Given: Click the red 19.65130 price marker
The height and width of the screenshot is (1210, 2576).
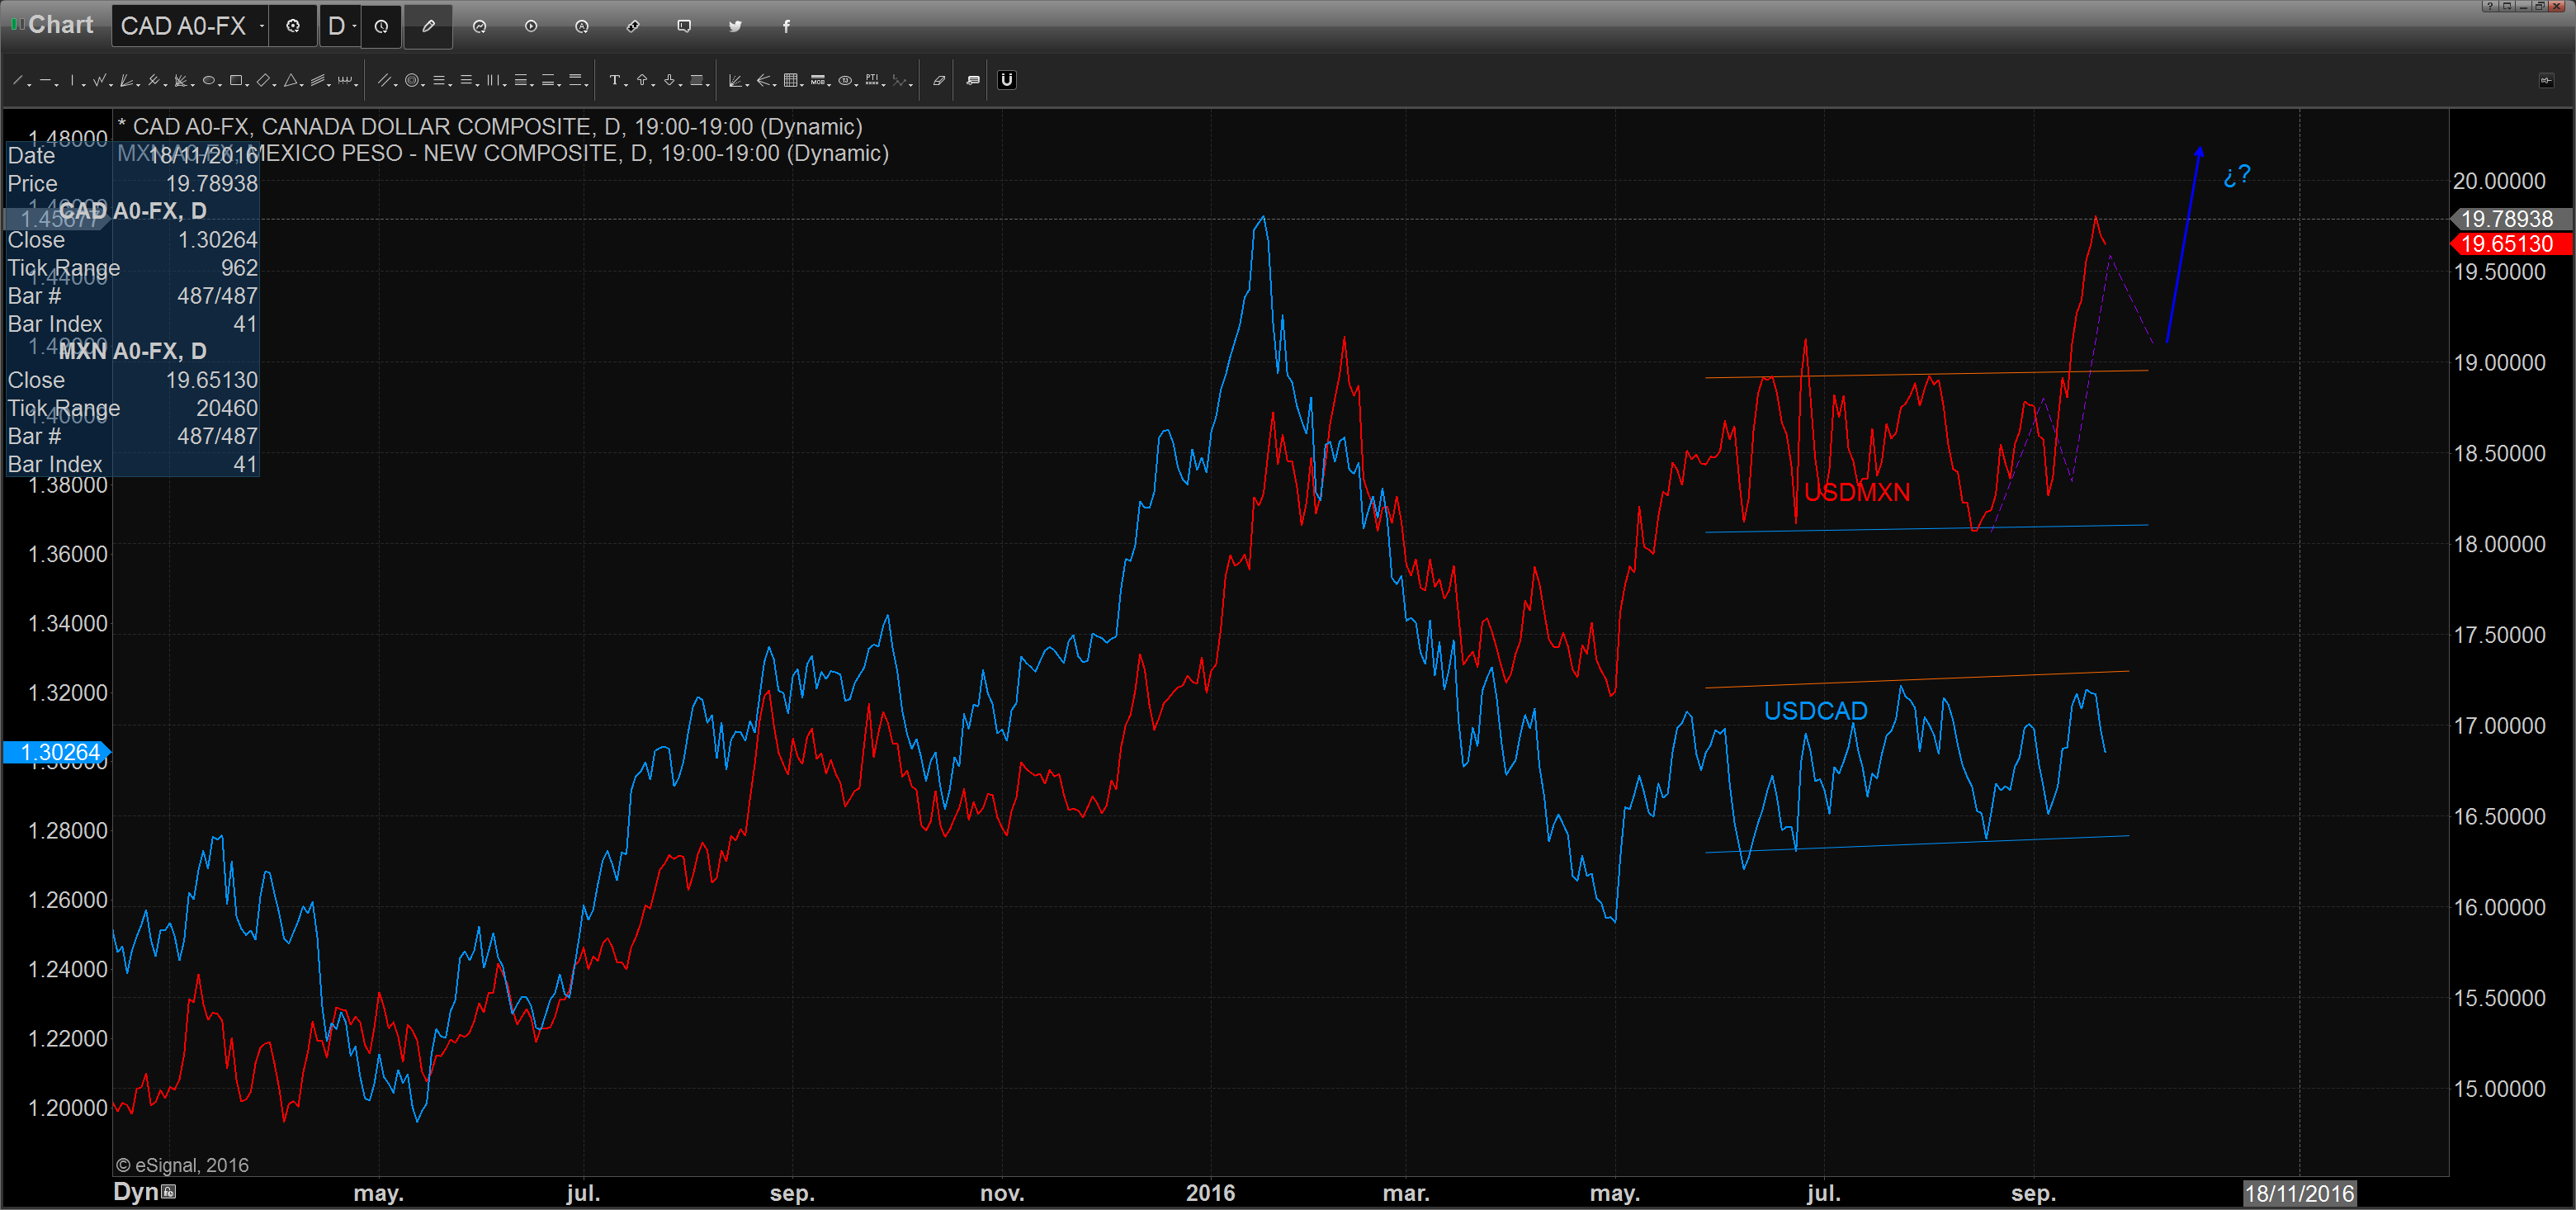Looking at the screenshot, I should pyautogui.click(x=2510, y=244).
